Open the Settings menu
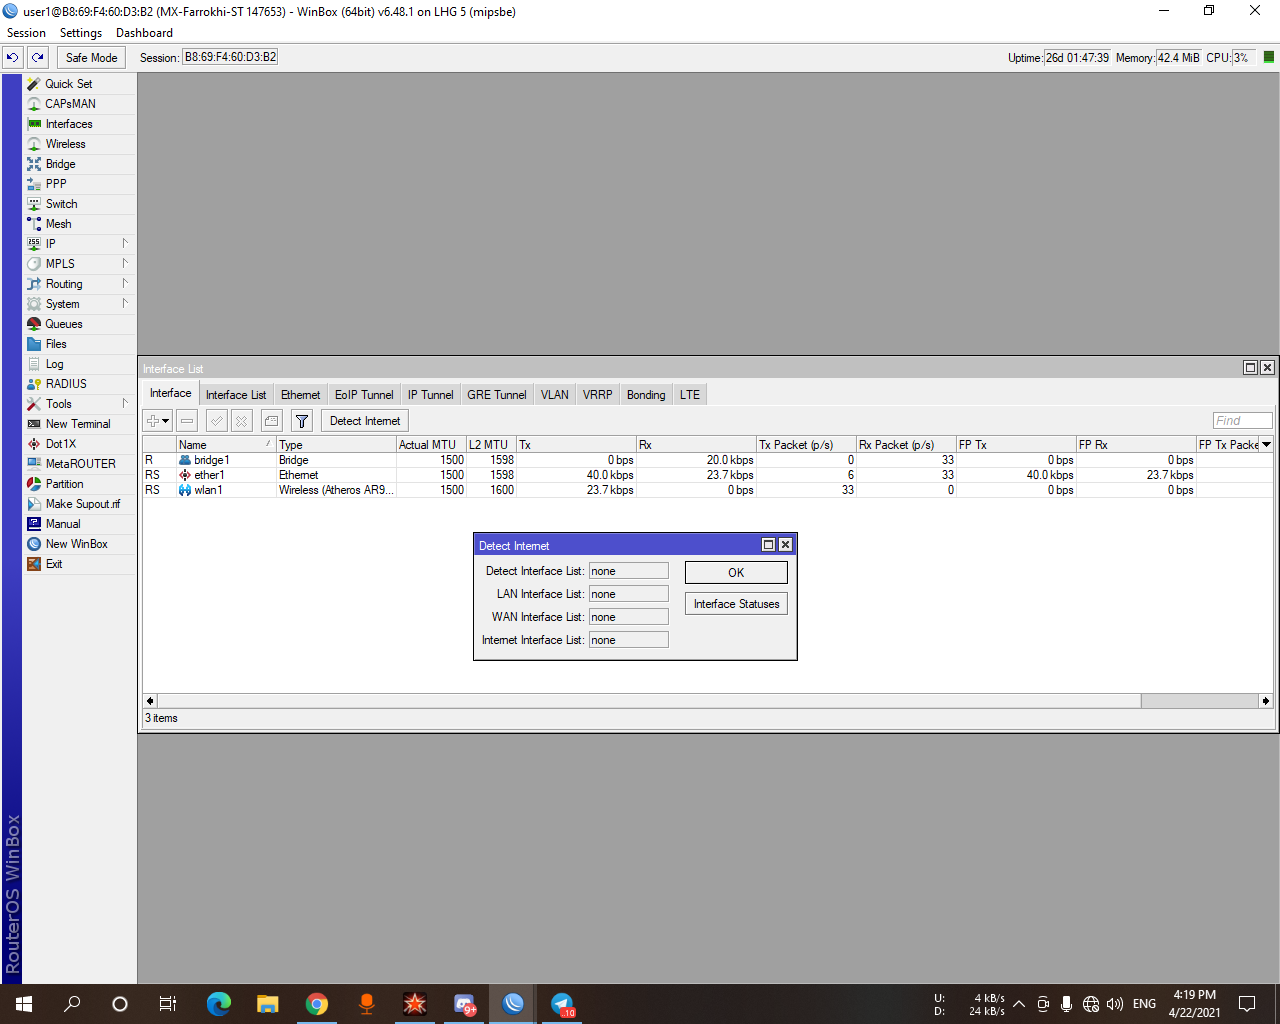Viewport: 1280px width, 1024px height. pyautogui.click(x=80, y=32)
